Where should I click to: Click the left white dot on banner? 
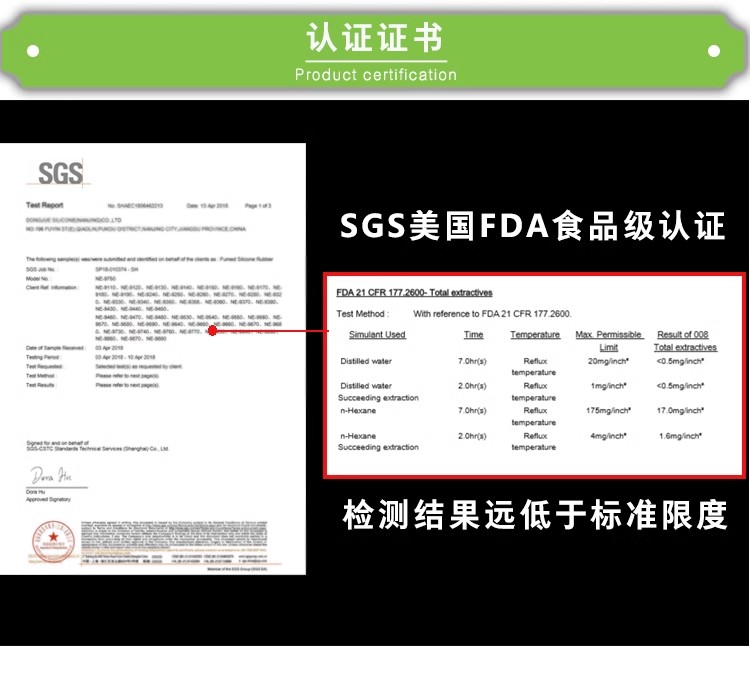pos(33,51)
